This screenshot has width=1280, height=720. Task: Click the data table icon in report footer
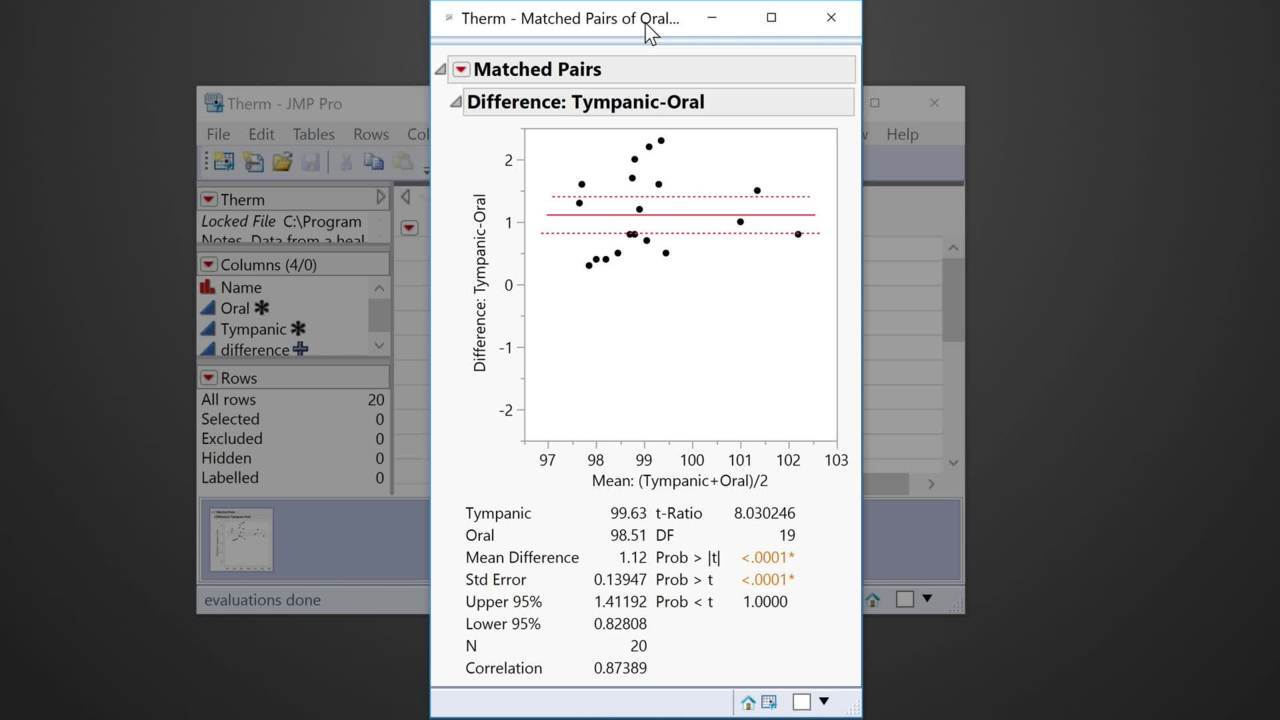769,702
